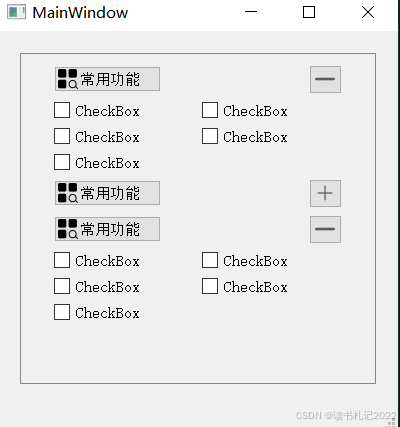This screenshot has width=400, height=427.
Task: Tick the top-left CheckBox in bottom section
Action: tap(62, 260)
